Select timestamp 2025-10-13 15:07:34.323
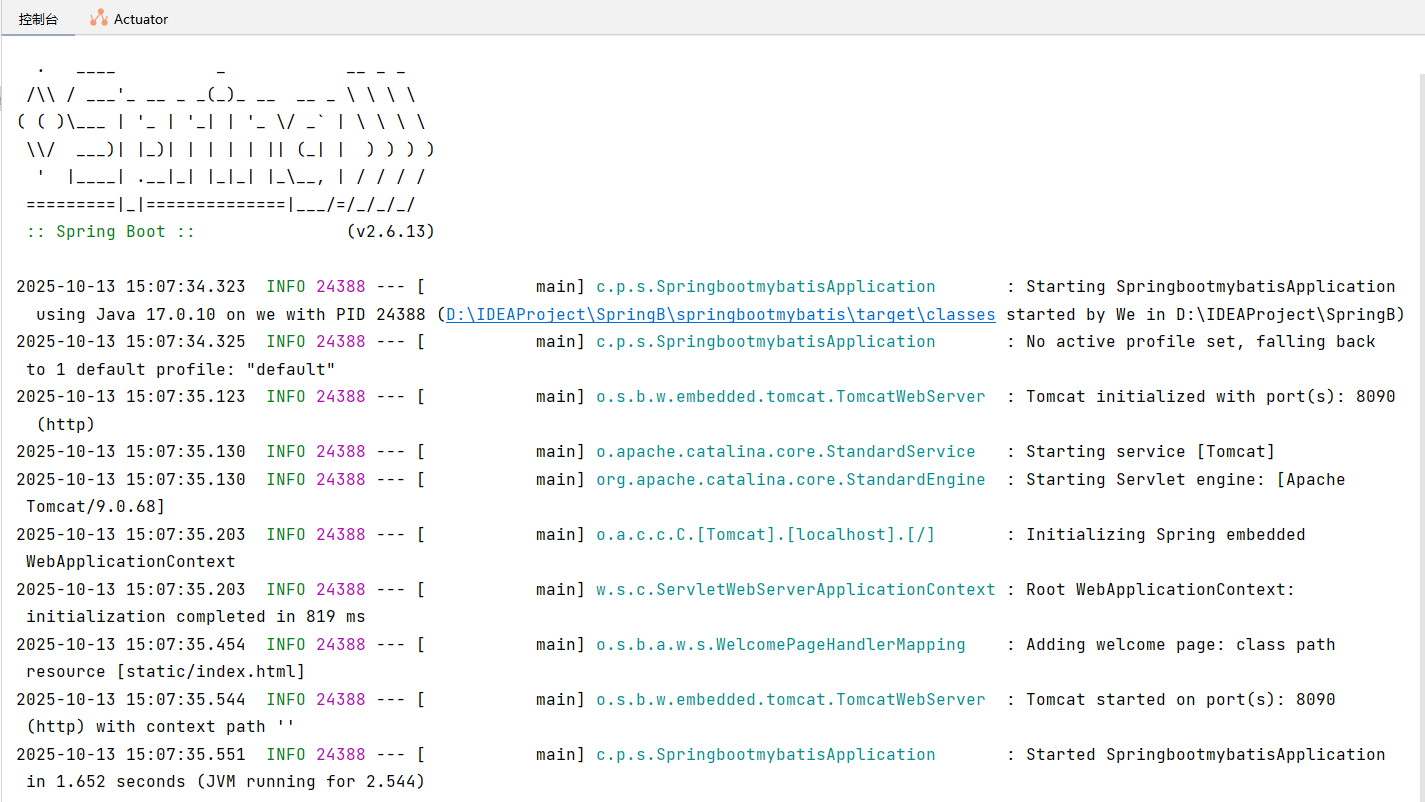The image size is (1425, 802). 131,286
